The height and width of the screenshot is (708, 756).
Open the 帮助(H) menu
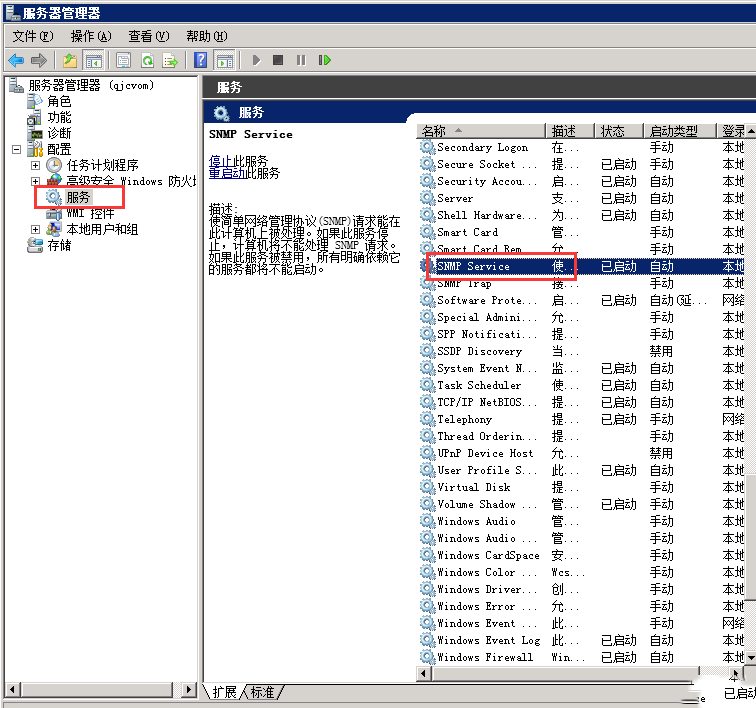(x=207, y=36)
